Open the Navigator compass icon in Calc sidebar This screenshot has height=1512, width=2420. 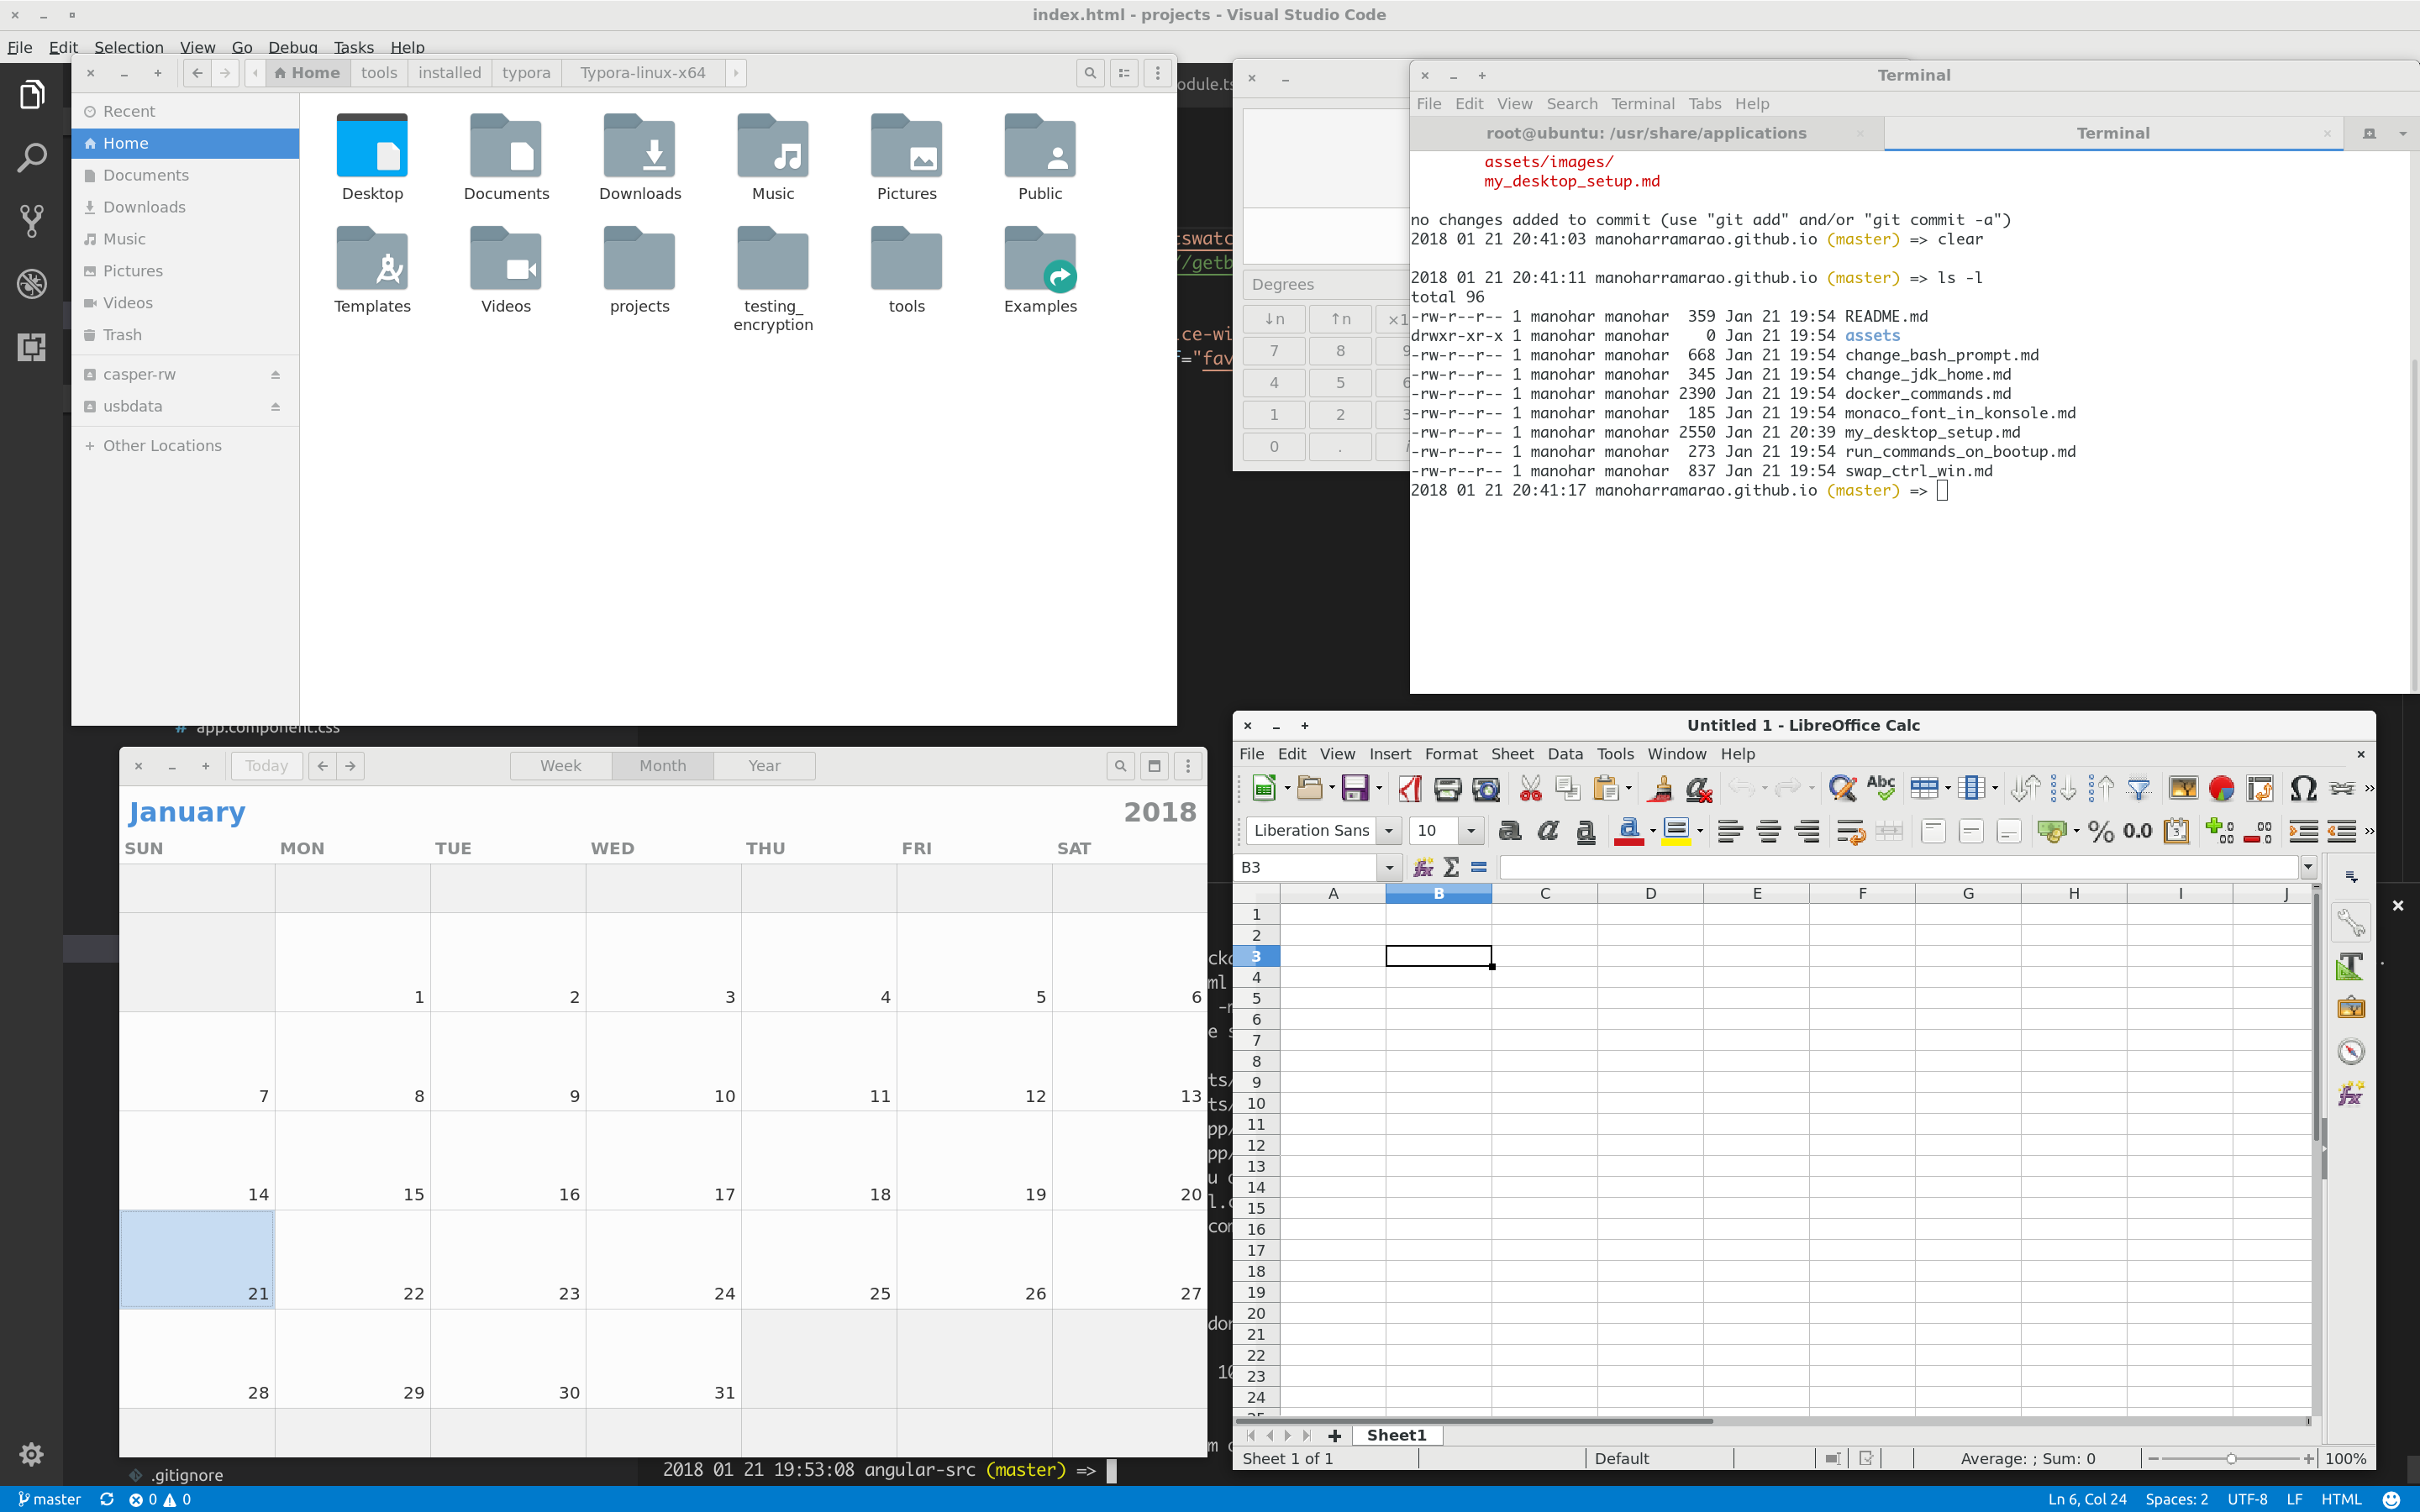coord(2351,1050)
